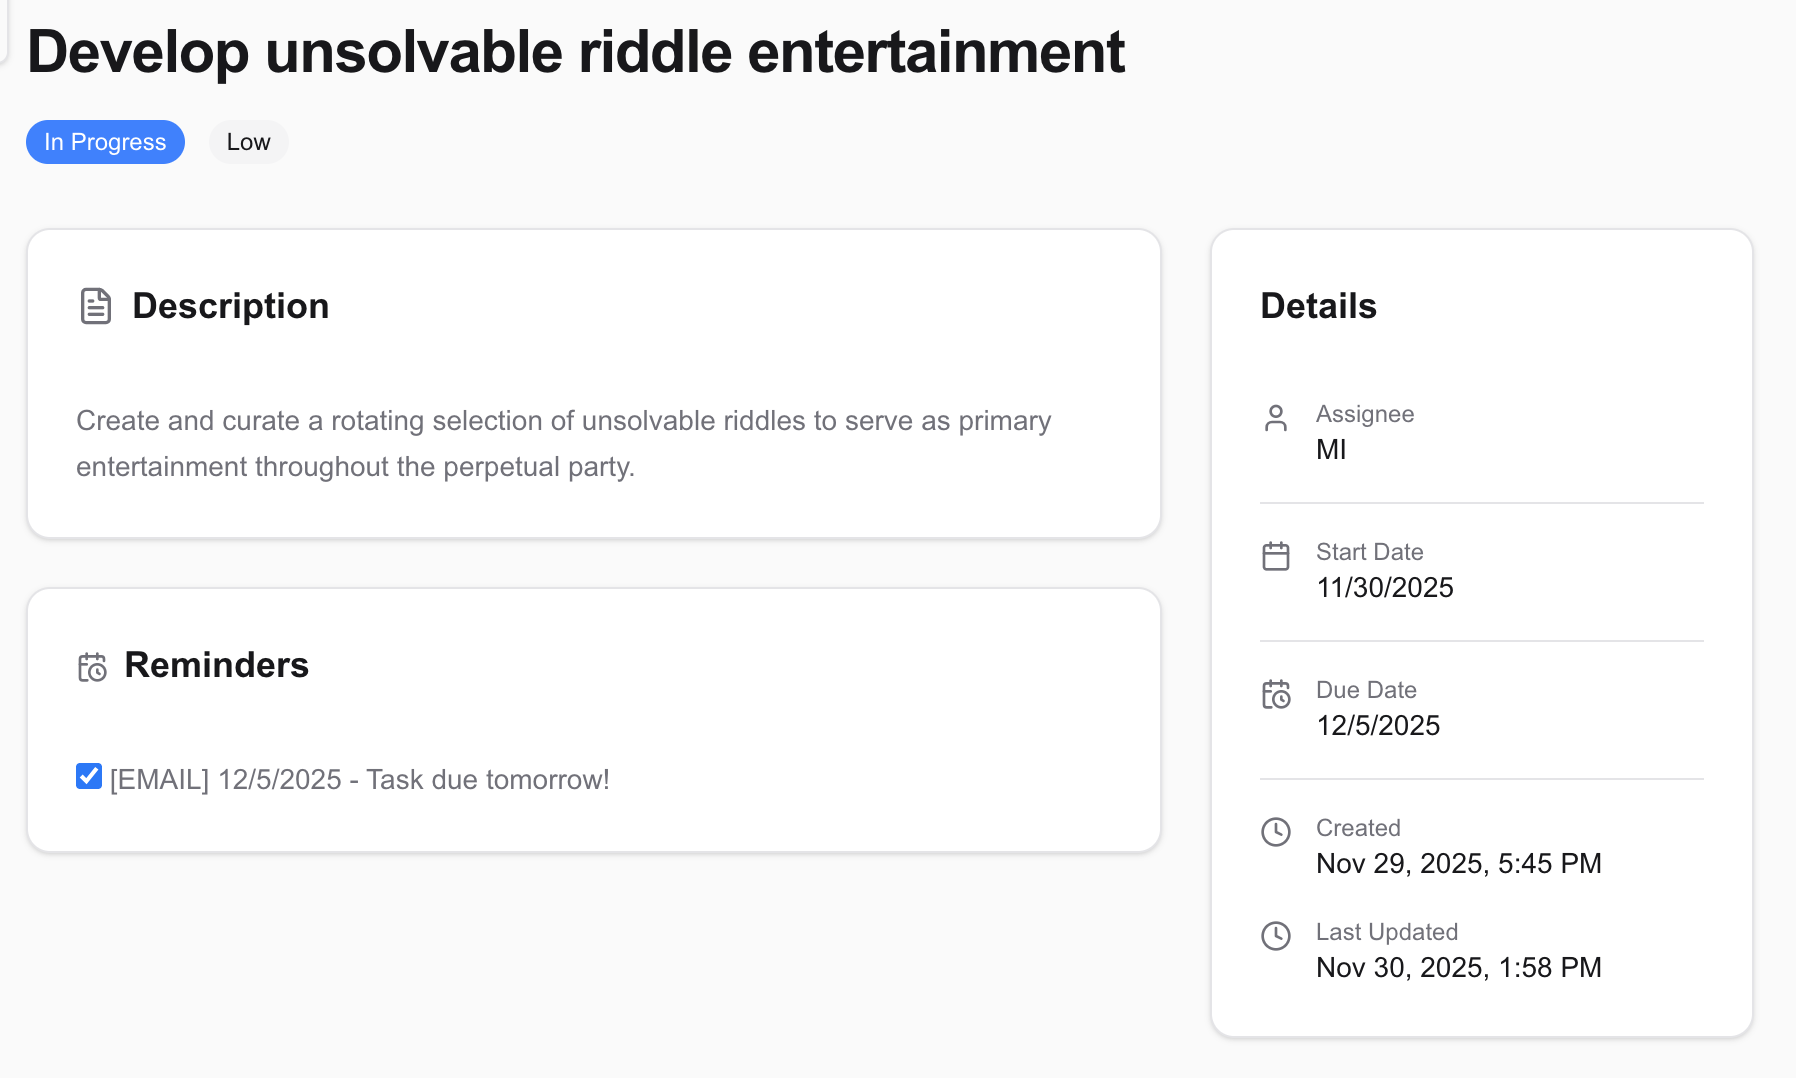The image size is (1796, 1078).
Task: Click the In Progress status badge
Action: pyautogui.click(x=105, y=142)
